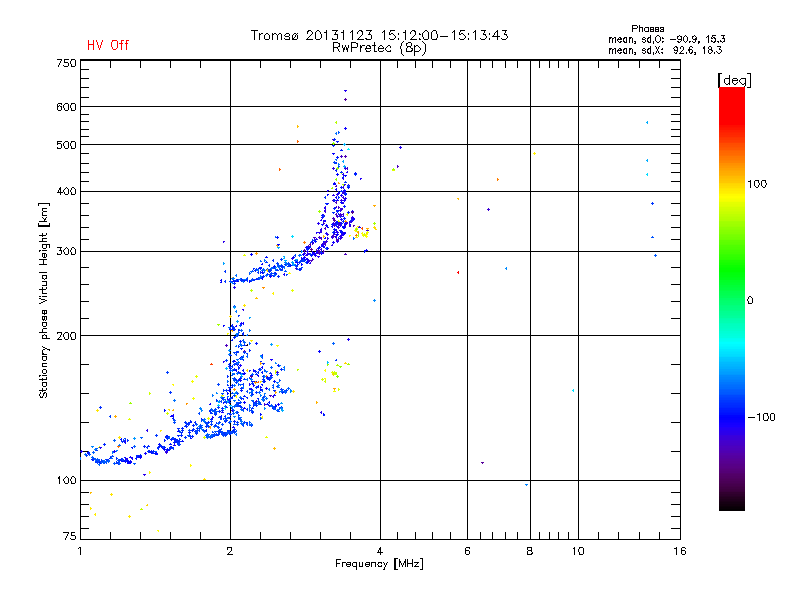Click the red HV Off label
This screenshot has width=800, height=600.
click(108, 45)
